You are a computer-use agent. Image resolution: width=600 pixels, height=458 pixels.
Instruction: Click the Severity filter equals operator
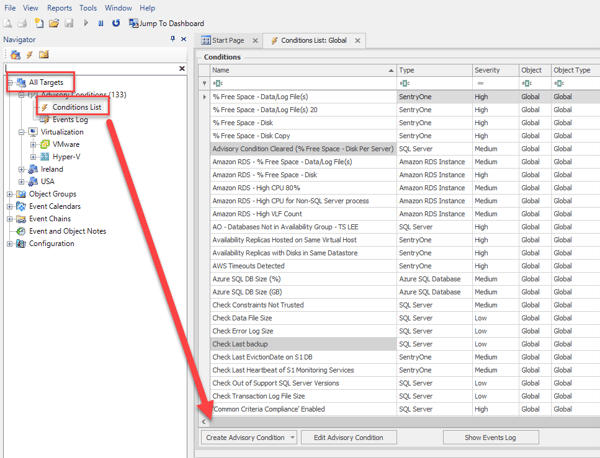point(481,83)
